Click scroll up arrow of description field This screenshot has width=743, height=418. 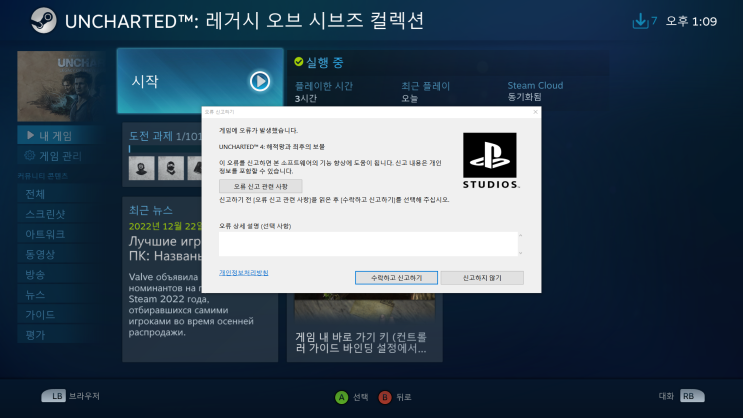pos(520,236)
